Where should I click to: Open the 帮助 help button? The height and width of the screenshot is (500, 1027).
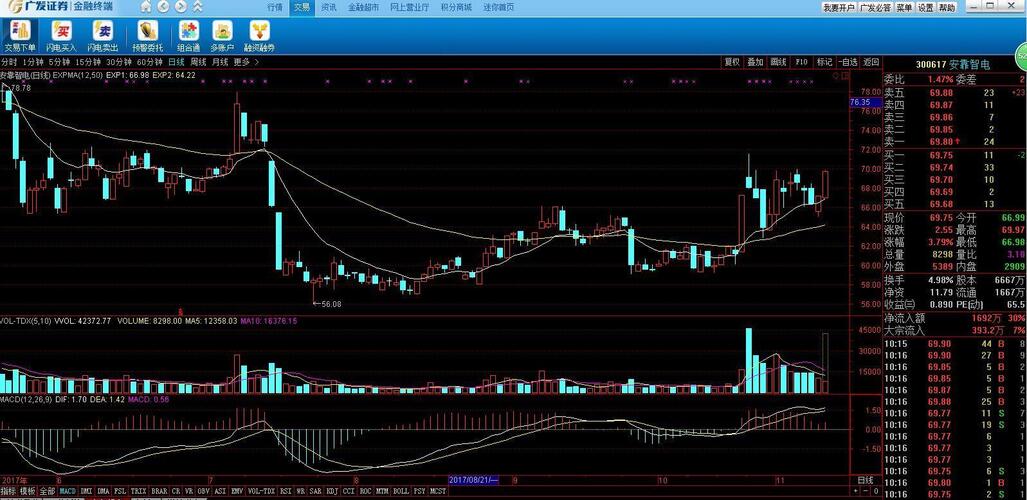coord(947,8)
